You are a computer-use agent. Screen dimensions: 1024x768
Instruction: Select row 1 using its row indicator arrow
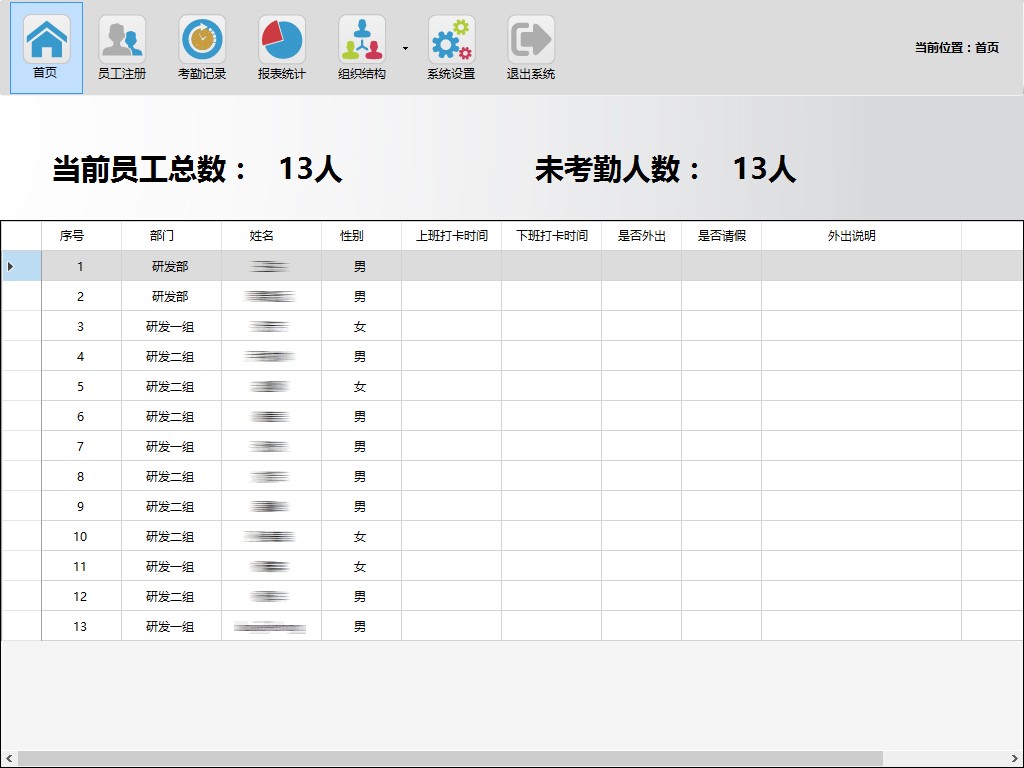point(11,266)
